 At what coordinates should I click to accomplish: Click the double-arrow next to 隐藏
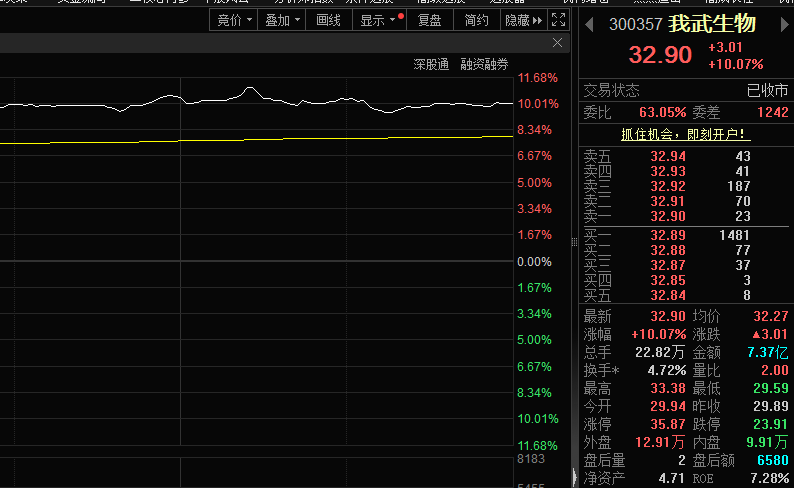[x=538, y=20]
